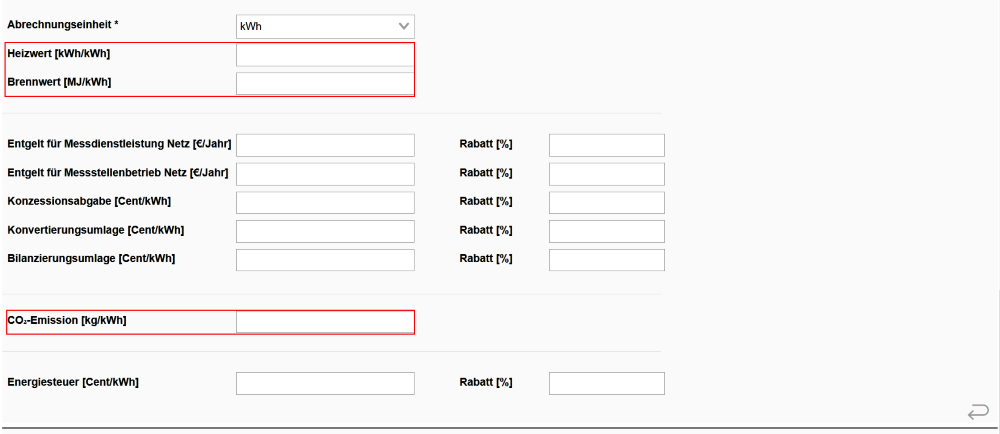Click Rabatt field for Messdienstleistung Netz
This screenshot has width=1000, height=434.
606,145
